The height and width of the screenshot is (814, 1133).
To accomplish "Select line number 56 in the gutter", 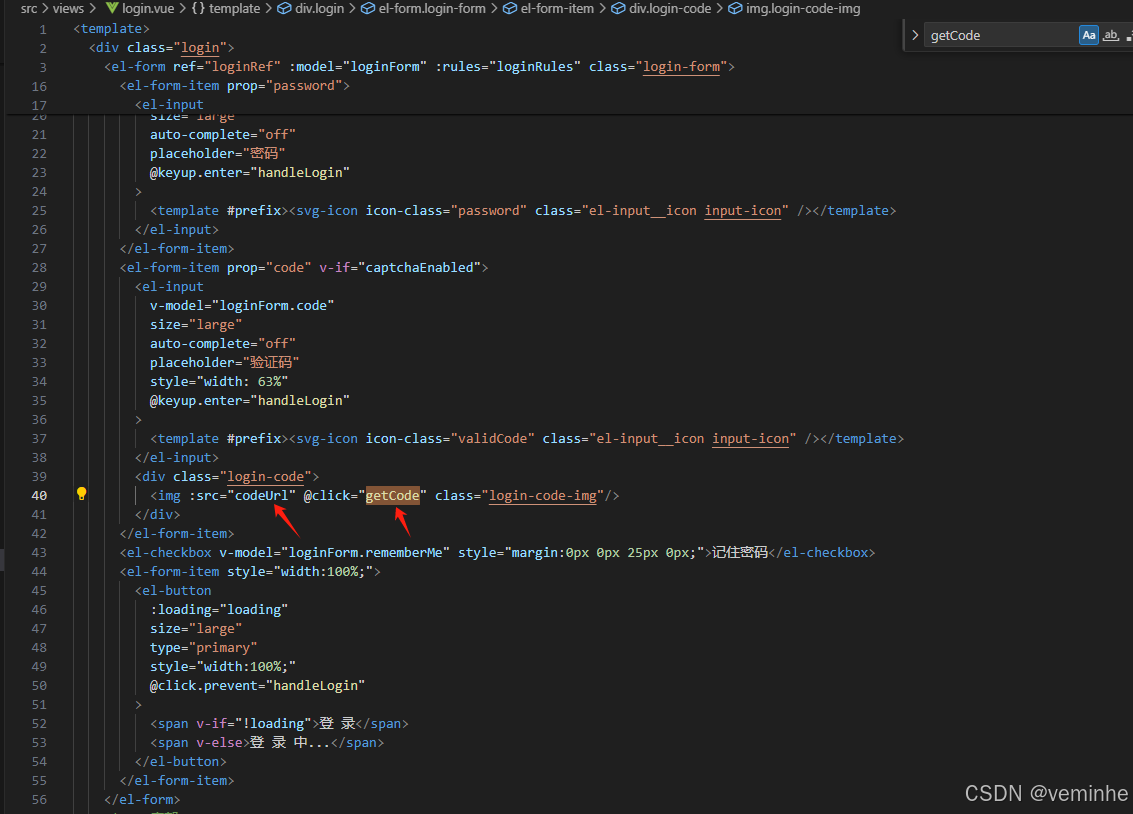I will [x=39, y=800].
